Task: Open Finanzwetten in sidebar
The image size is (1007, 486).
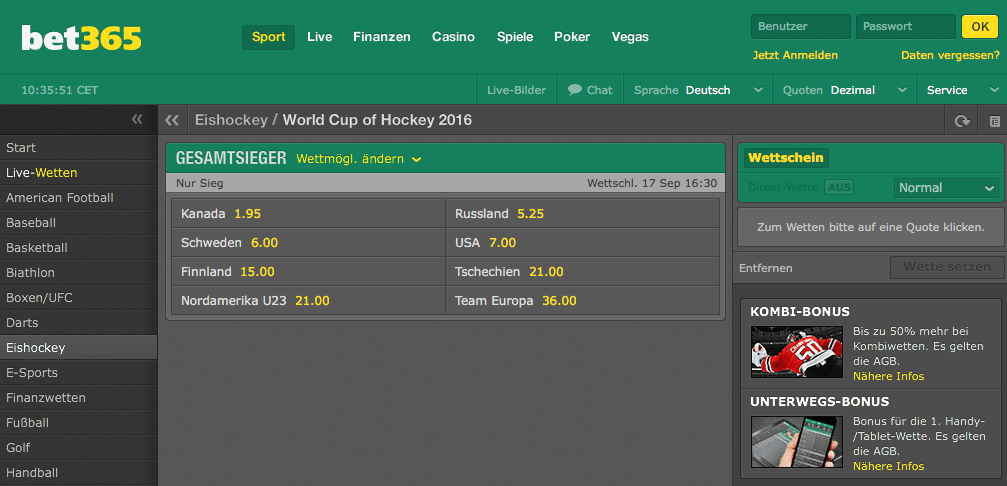Action: coord(78,398)
